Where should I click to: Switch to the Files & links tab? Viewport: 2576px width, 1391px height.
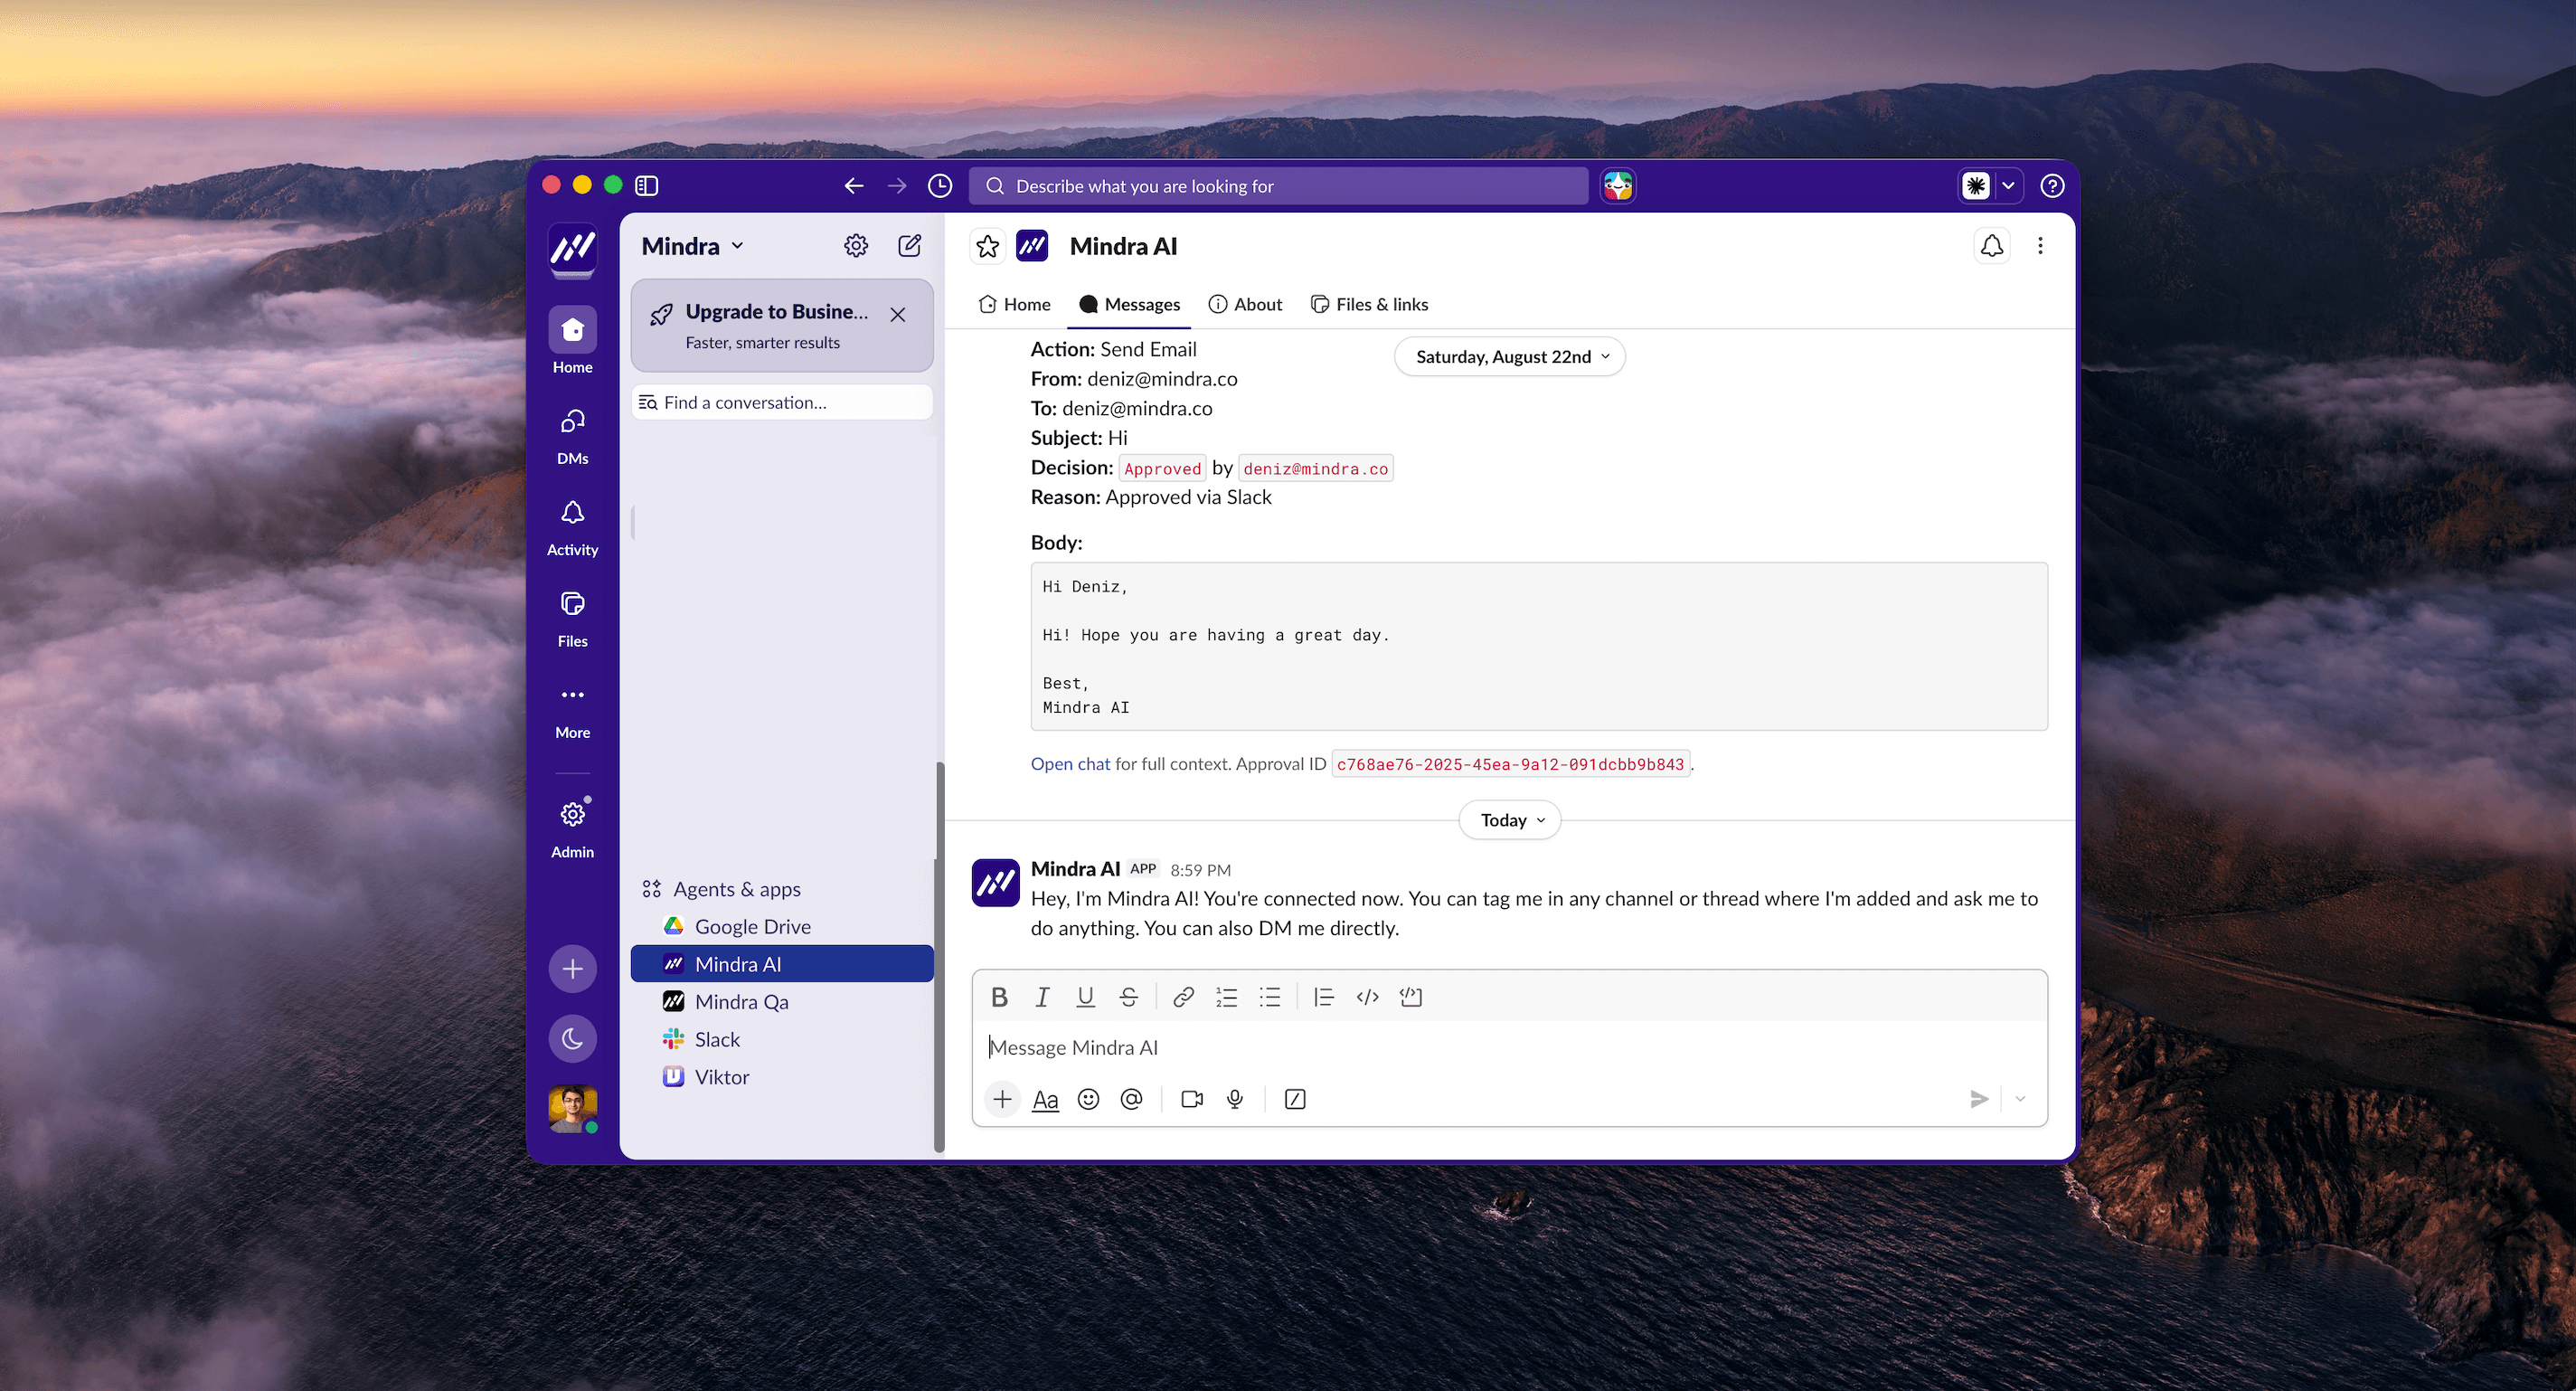tap(1369, 304)
